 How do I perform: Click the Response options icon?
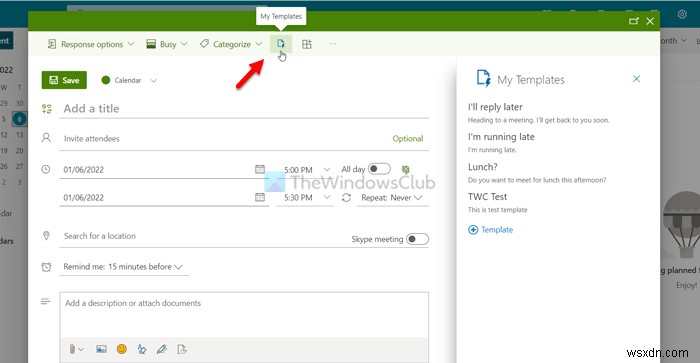[52, 44]
